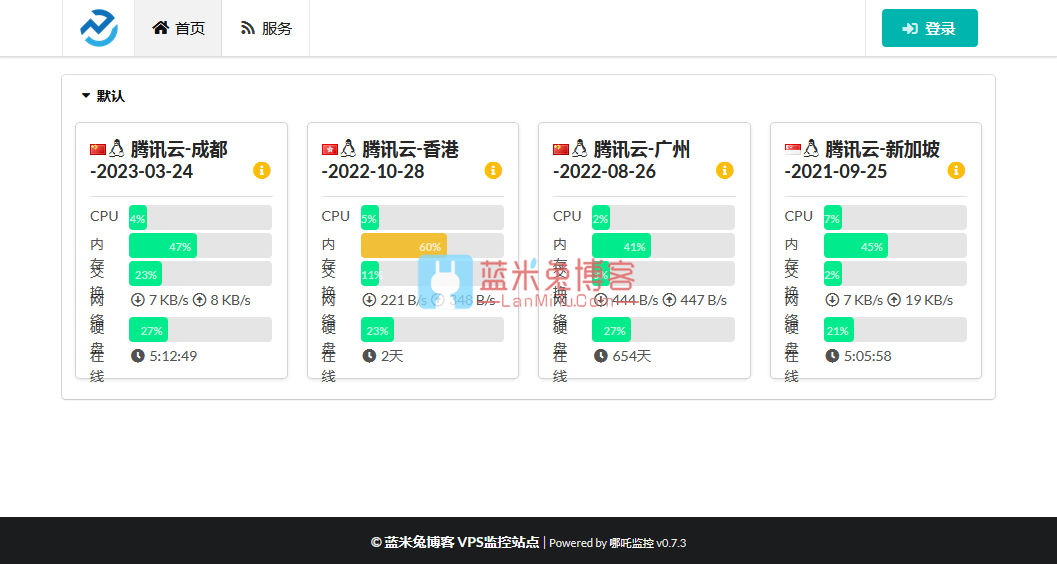Click 腾讯云-成都 -2023-03-24 title
Screen dimensions: 1057x564
159,160
